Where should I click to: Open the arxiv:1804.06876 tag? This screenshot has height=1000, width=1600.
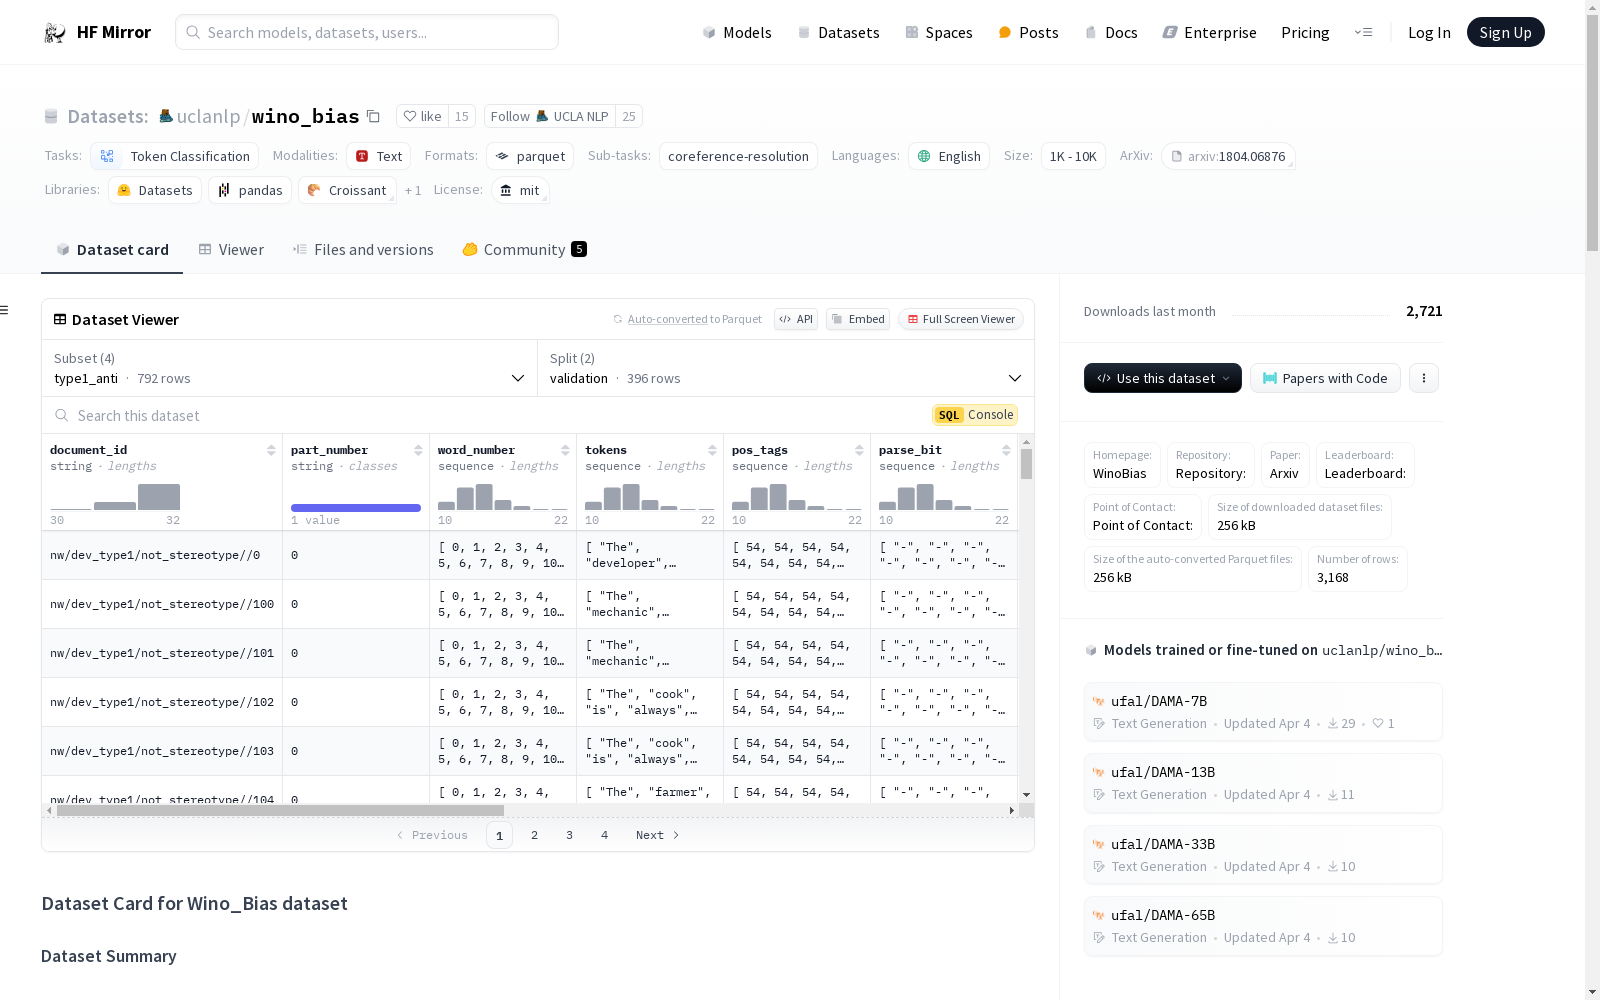click(x=1228, y=156)
